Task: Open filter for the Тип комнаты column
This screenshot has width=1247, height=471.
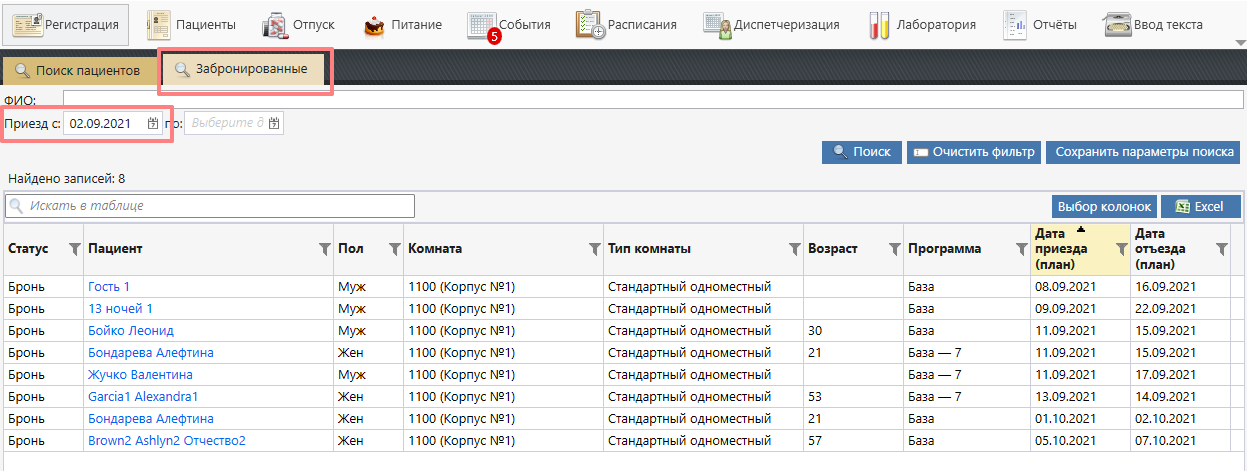Action: click(794, 250)
